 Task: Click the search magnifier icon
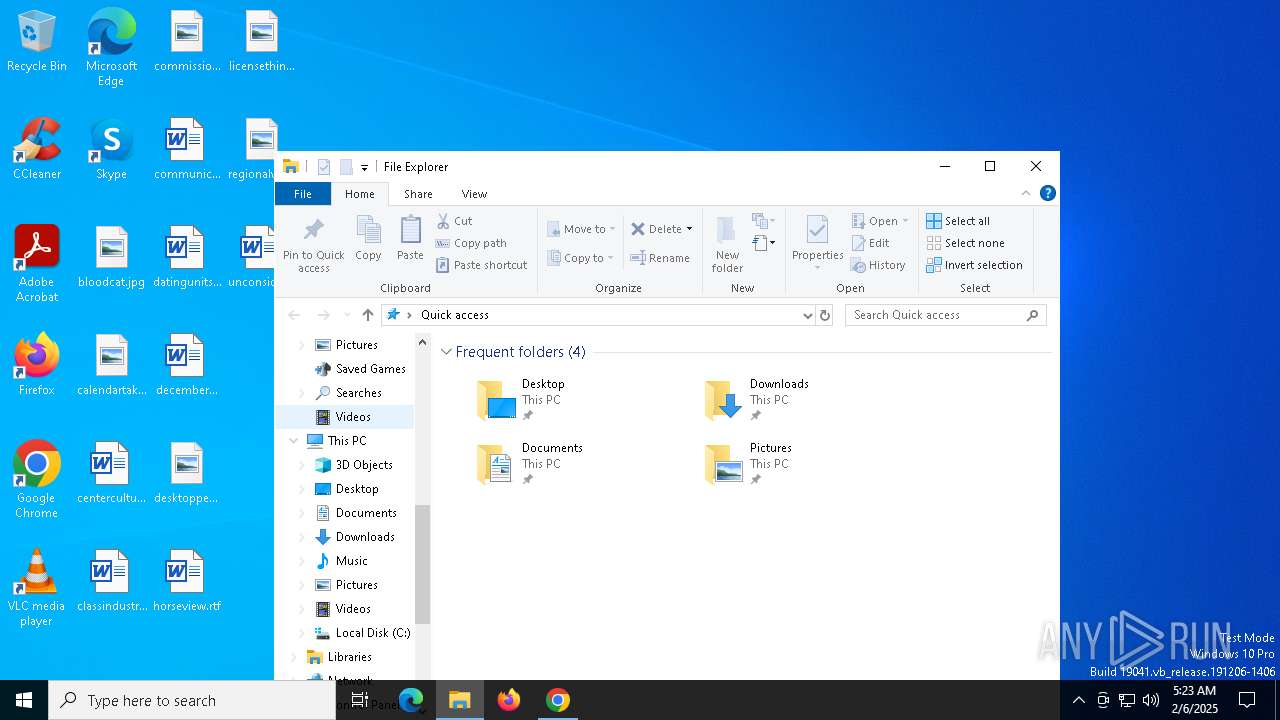point(1033,315)
